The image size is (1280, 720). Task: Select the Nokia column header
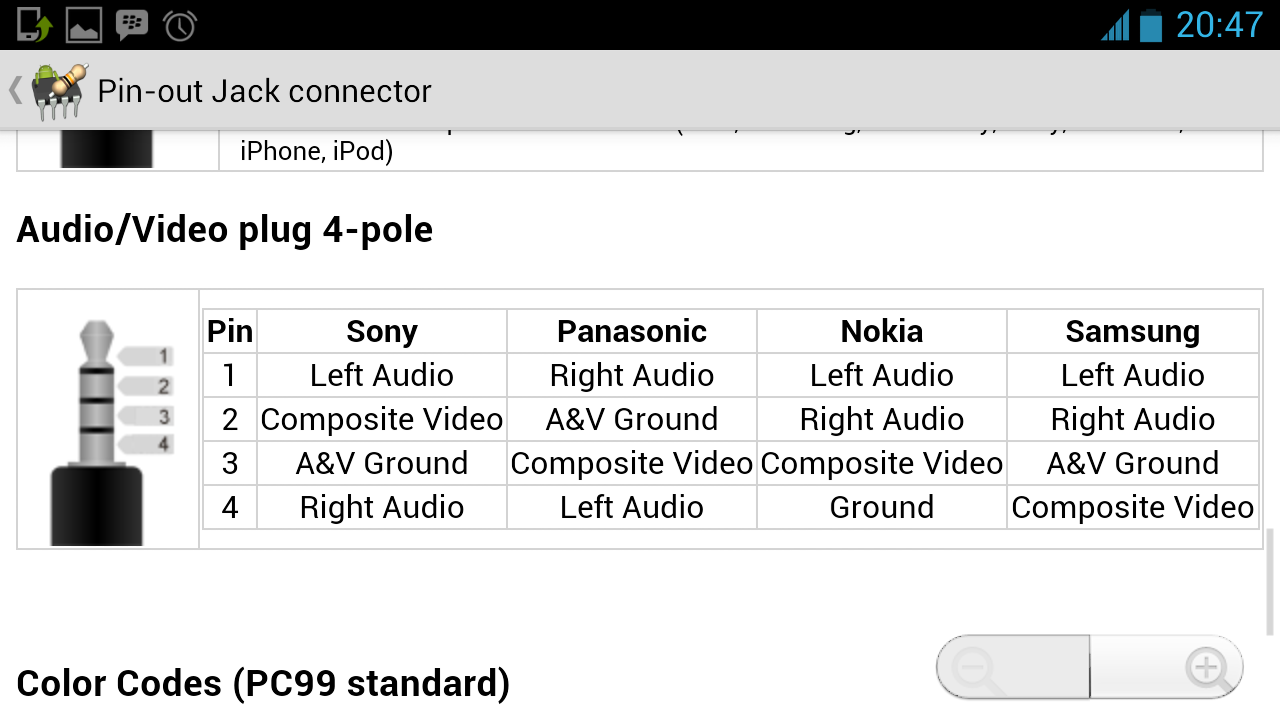point(882,331)
